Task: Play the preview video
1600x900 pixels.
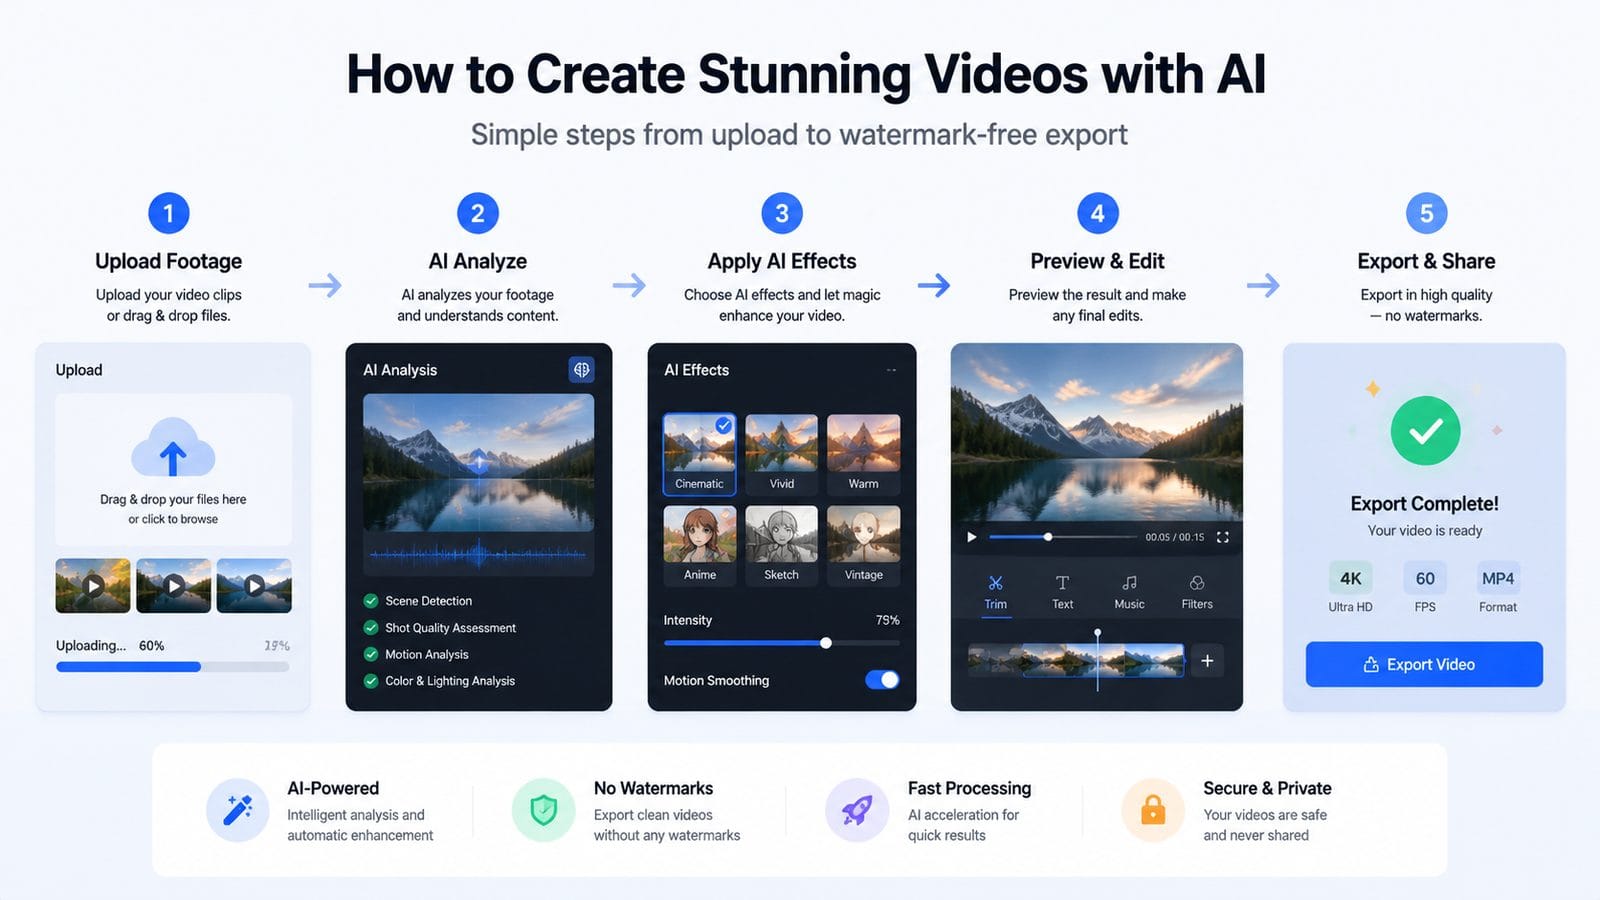Action: coord(971,537)
